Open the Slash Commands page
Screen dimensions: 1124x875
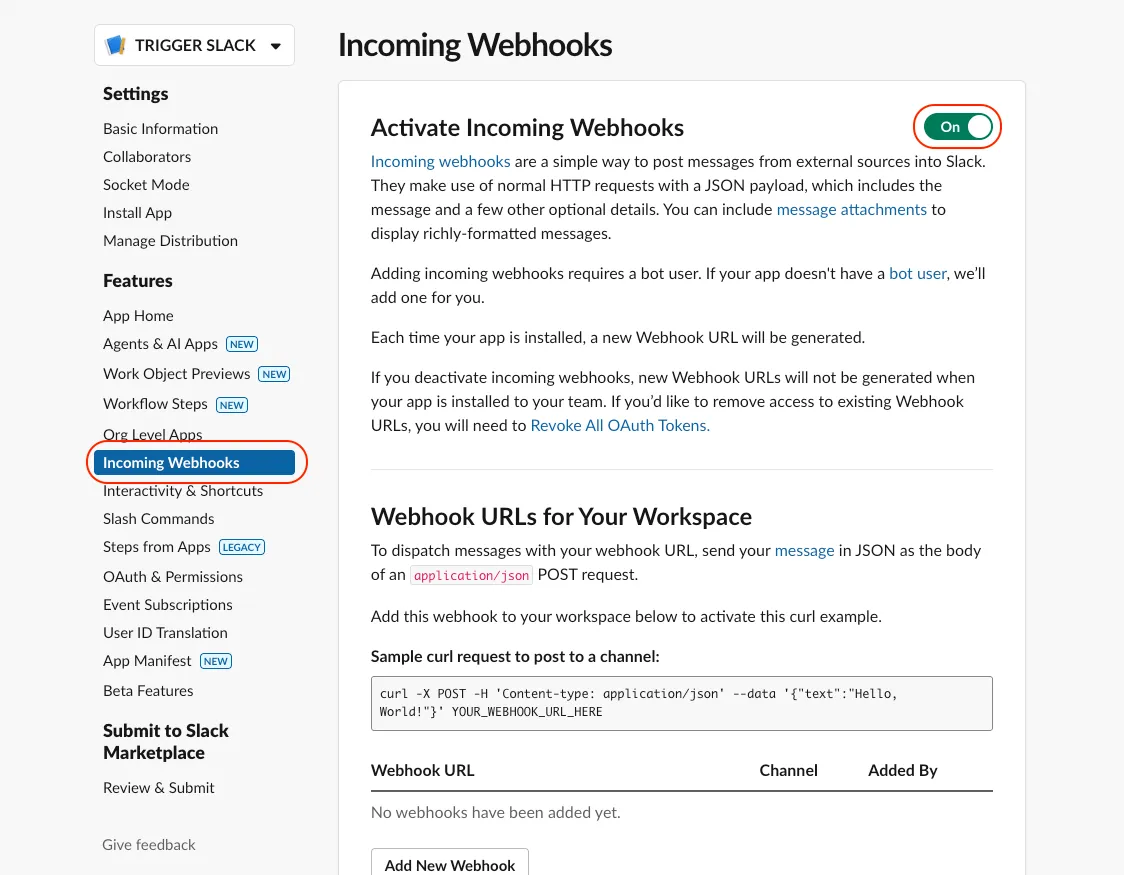click(x=159, y=519)
